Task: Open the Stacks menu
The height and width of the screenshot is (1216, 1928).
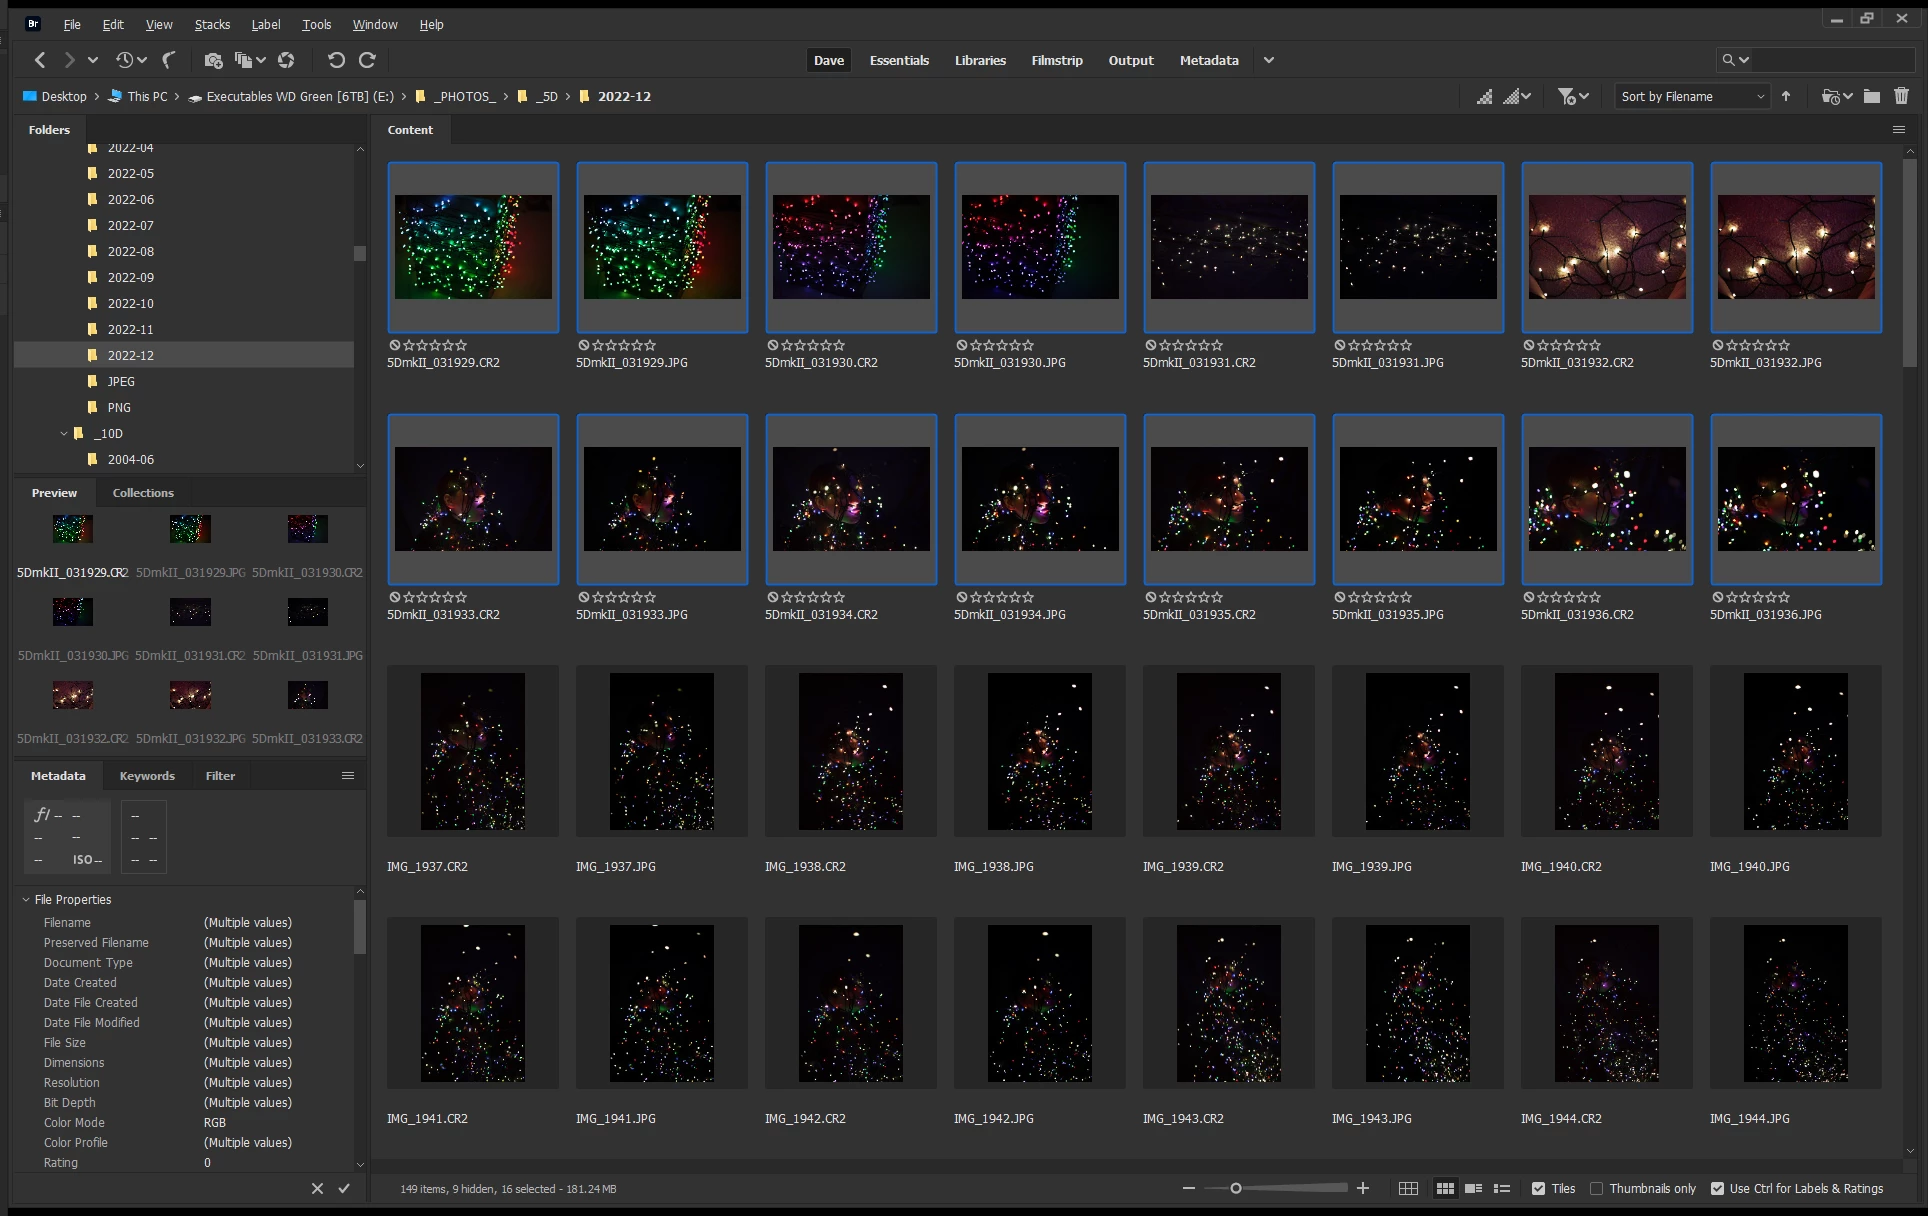Action: [212, 24]
